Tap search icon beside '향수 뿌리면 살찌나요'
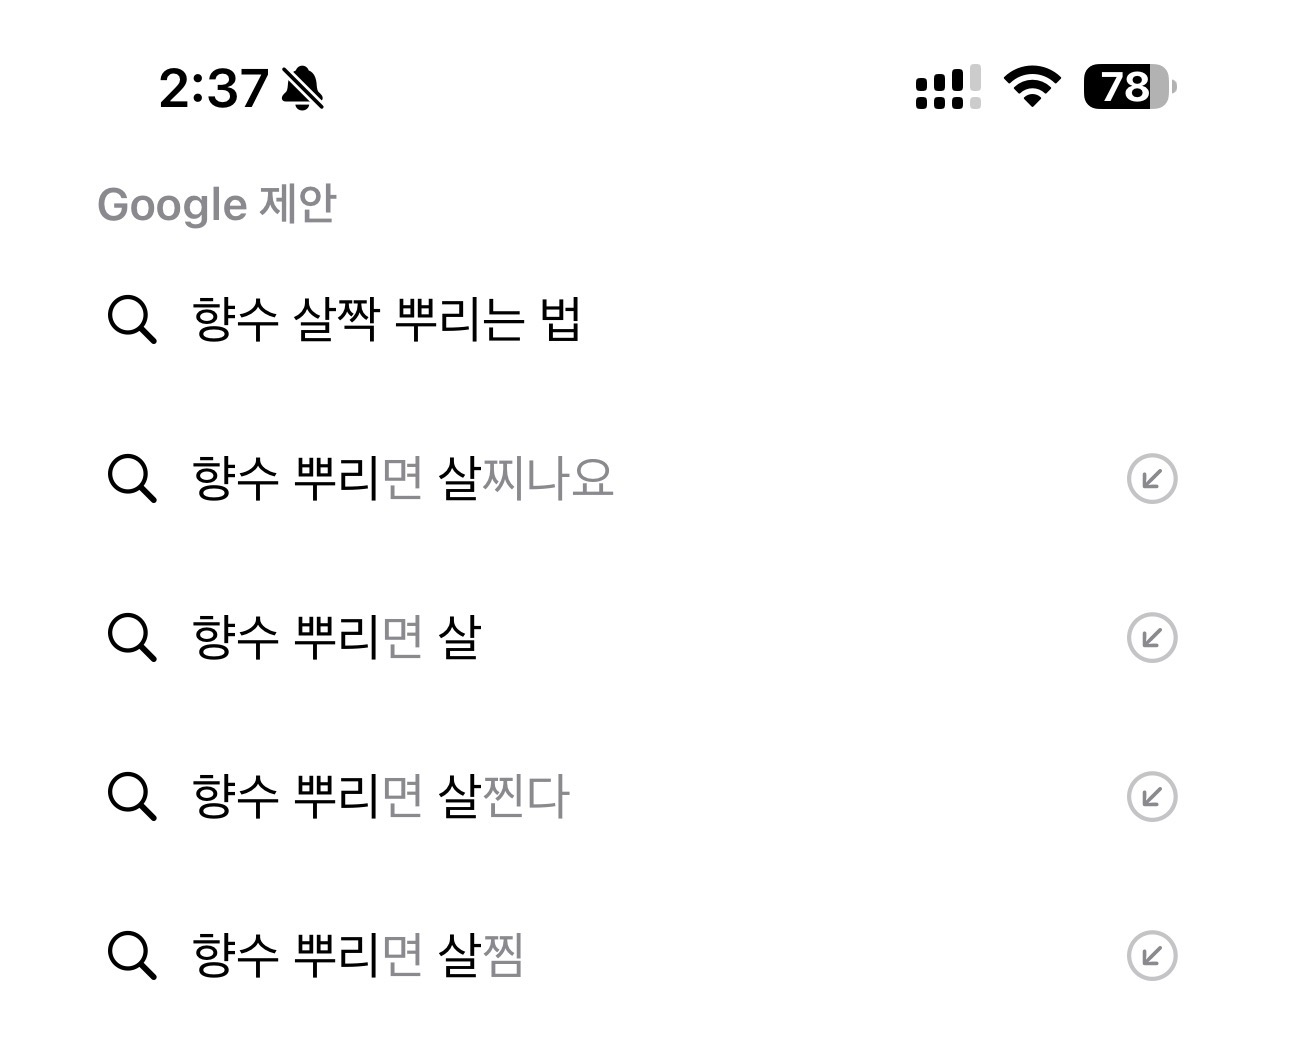The image size is (1290, 1047). 132,479
